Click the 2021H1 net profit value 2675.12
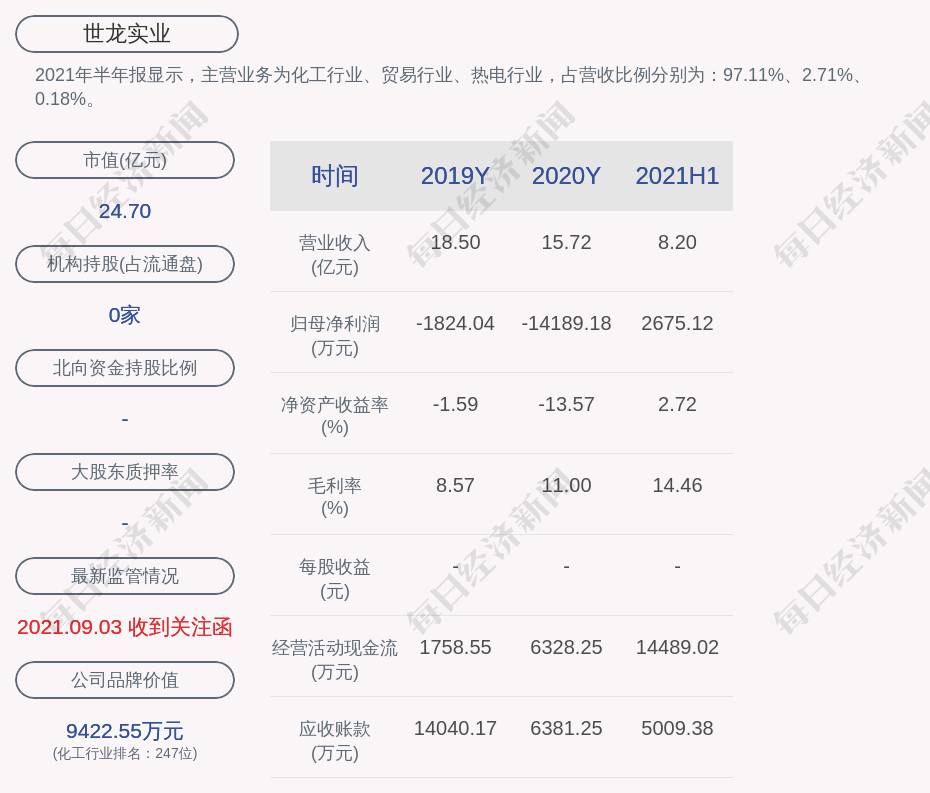 (x=677, y=324)
